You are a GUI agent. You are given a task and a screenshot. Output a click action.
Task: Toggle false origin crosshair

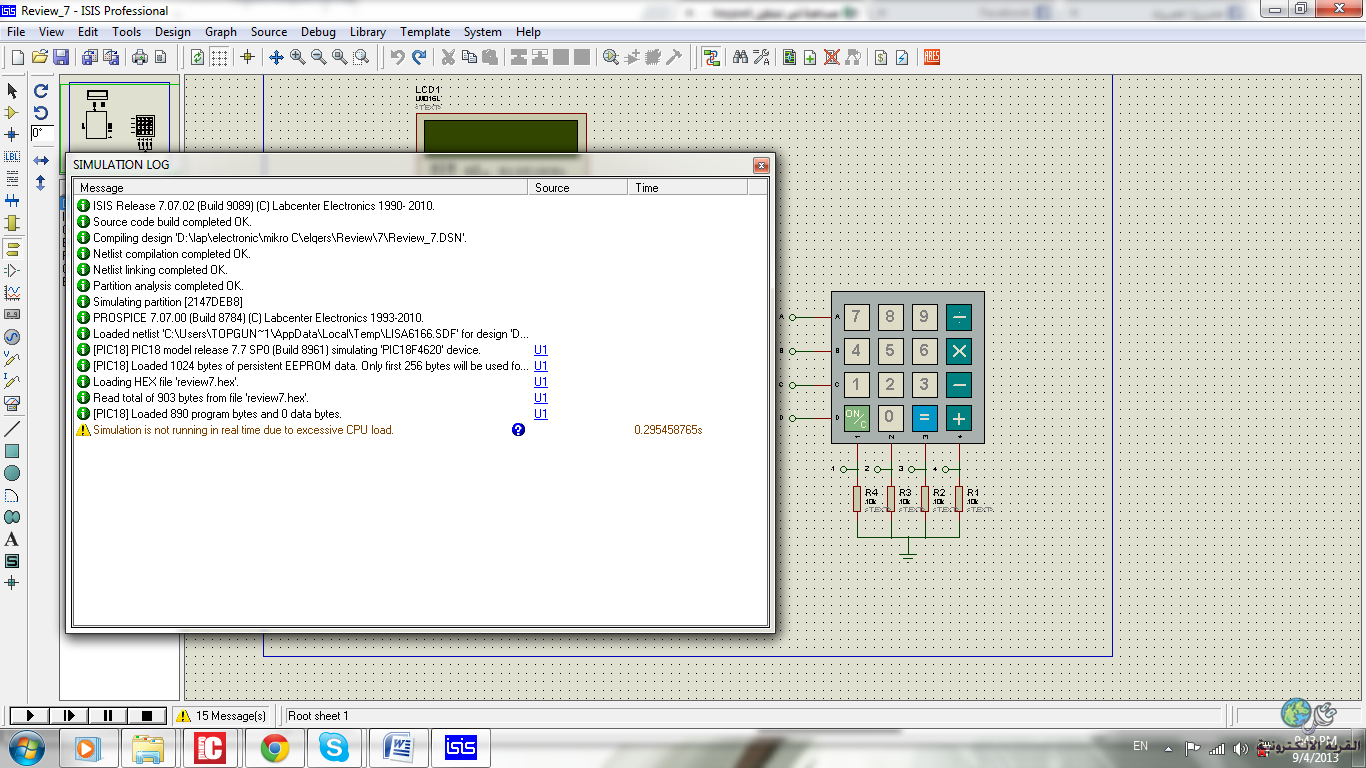pos(247,57)
